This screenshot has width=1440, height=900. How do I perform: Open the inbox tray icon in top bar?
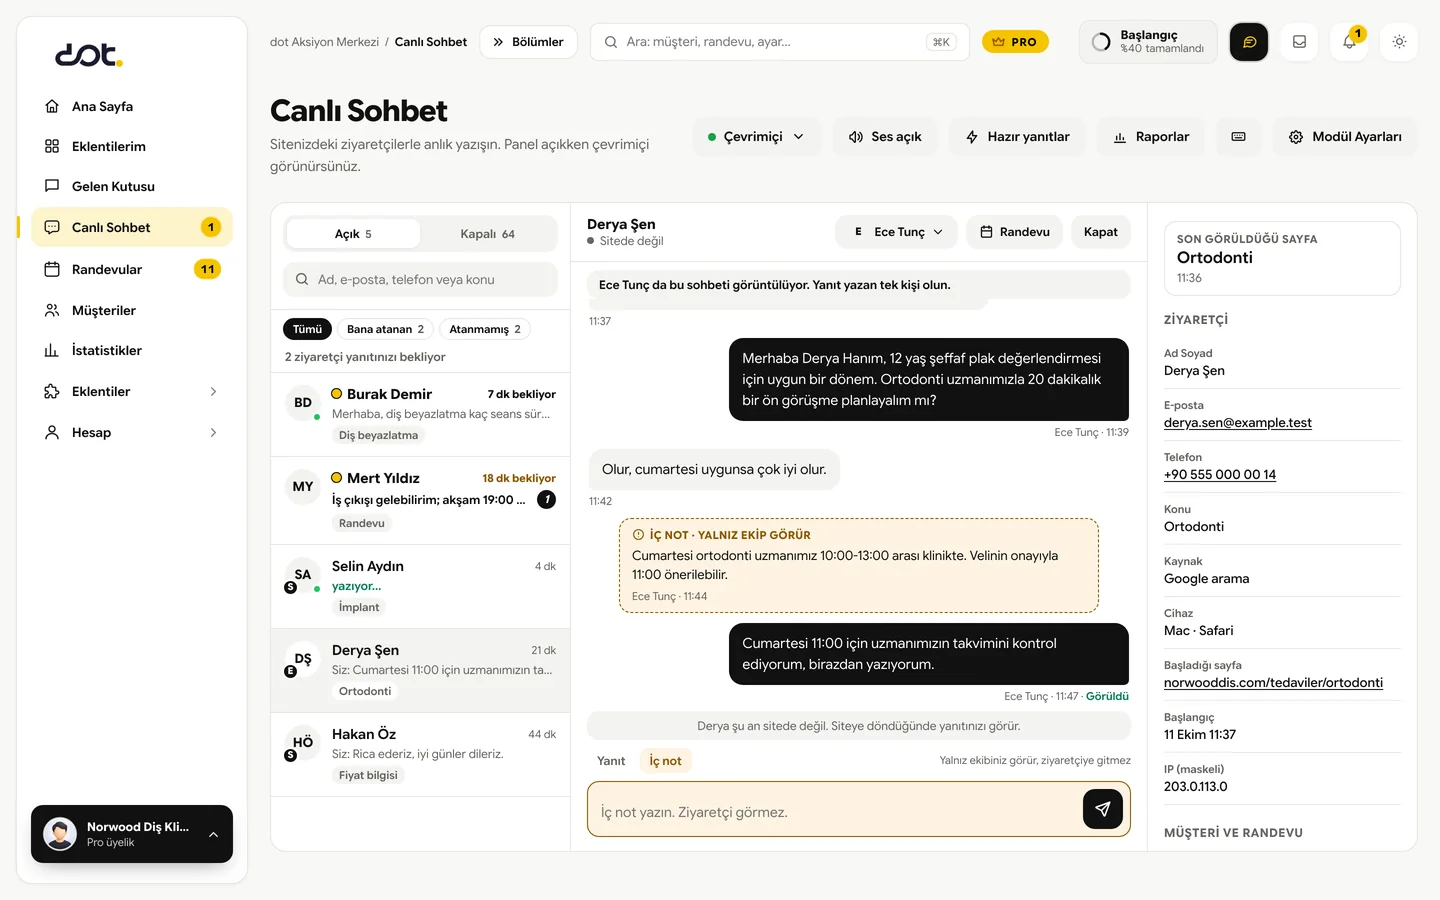[1299, 42]
